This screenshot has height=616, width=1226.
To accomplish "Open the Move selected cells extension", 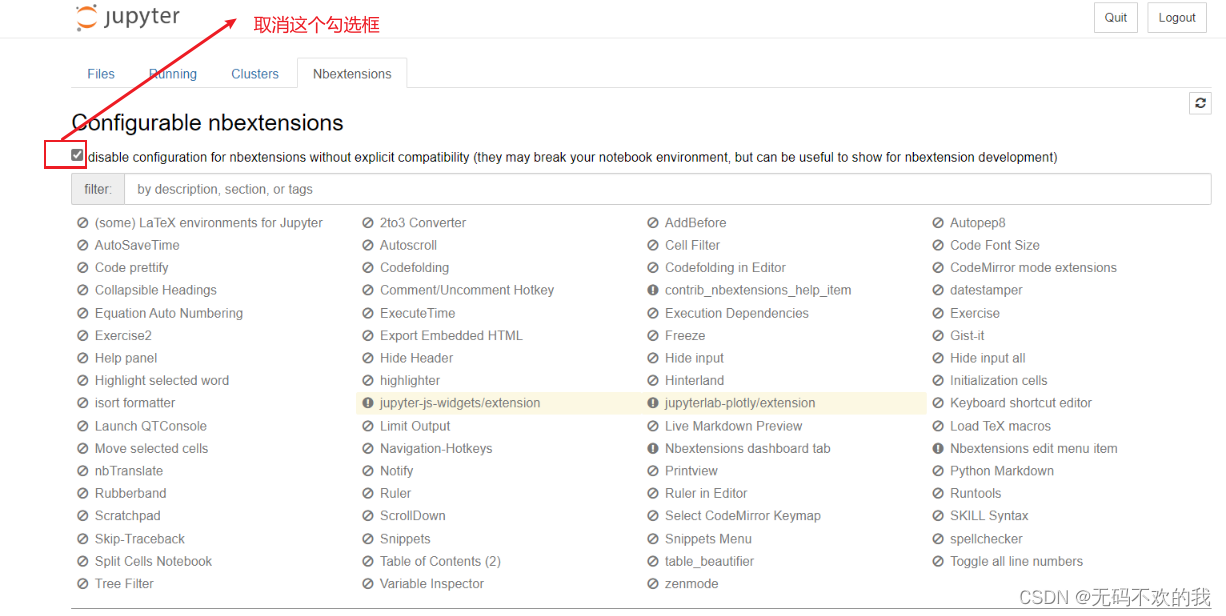I will point(151,448).
